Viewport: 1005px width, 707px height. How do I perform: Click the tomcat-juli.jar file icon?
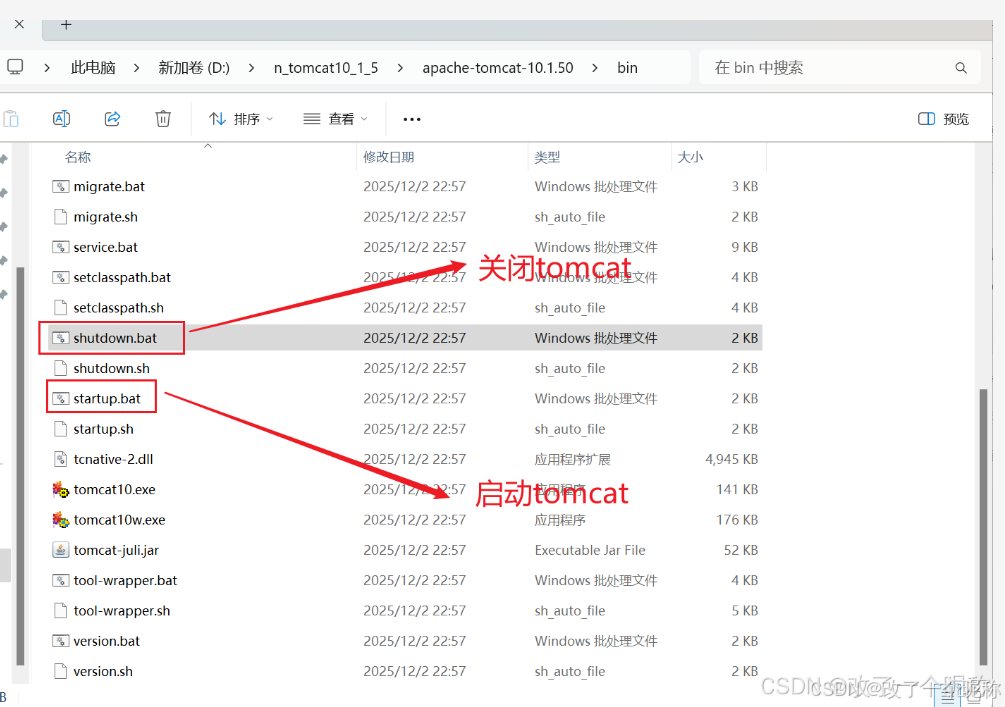pos(60,550)
